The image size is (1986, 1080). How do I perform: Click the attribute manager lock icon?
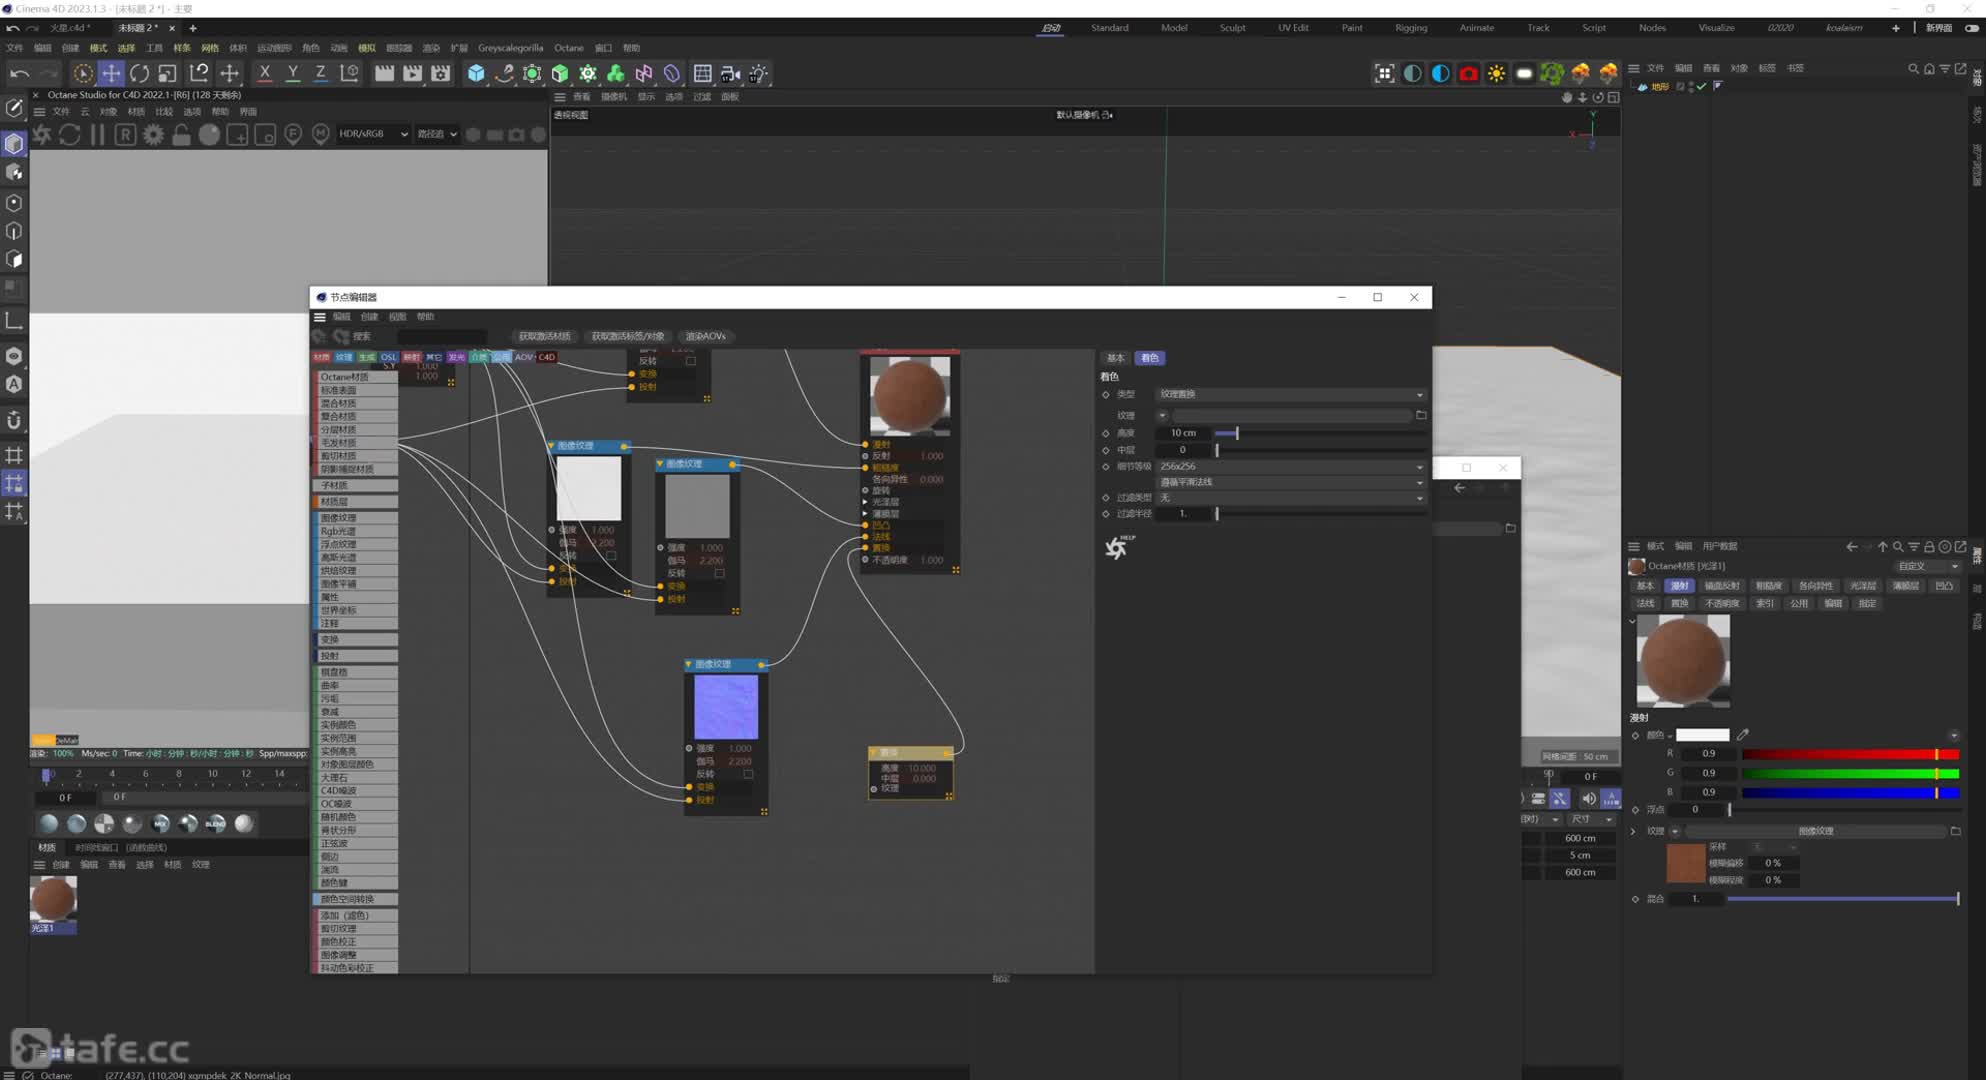click(1929, 547)
